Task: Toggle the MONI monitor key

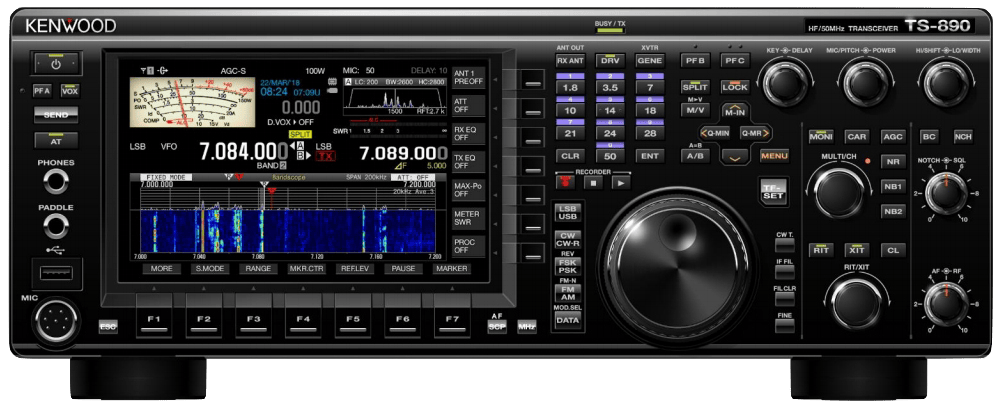Action: 820,137
